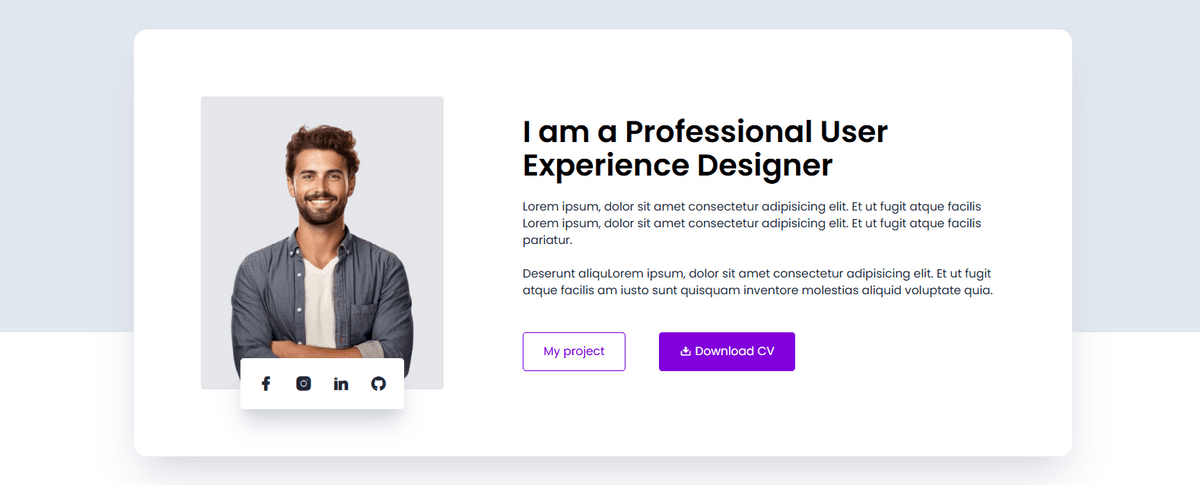Image resolution: width=1200 pixels, height=485 pixels.
Task: Open the LinkedIn icon link
Action: [x=341, y=384]
